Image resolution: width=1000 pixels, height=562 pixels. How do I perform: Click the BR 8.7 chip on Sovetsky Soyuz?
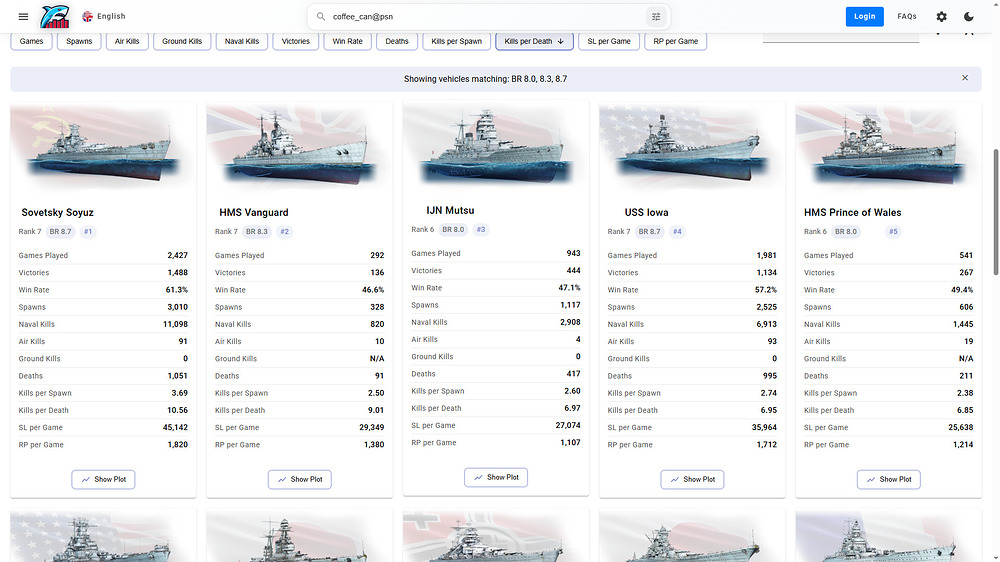pyautogui.click(x=61, y=232)
